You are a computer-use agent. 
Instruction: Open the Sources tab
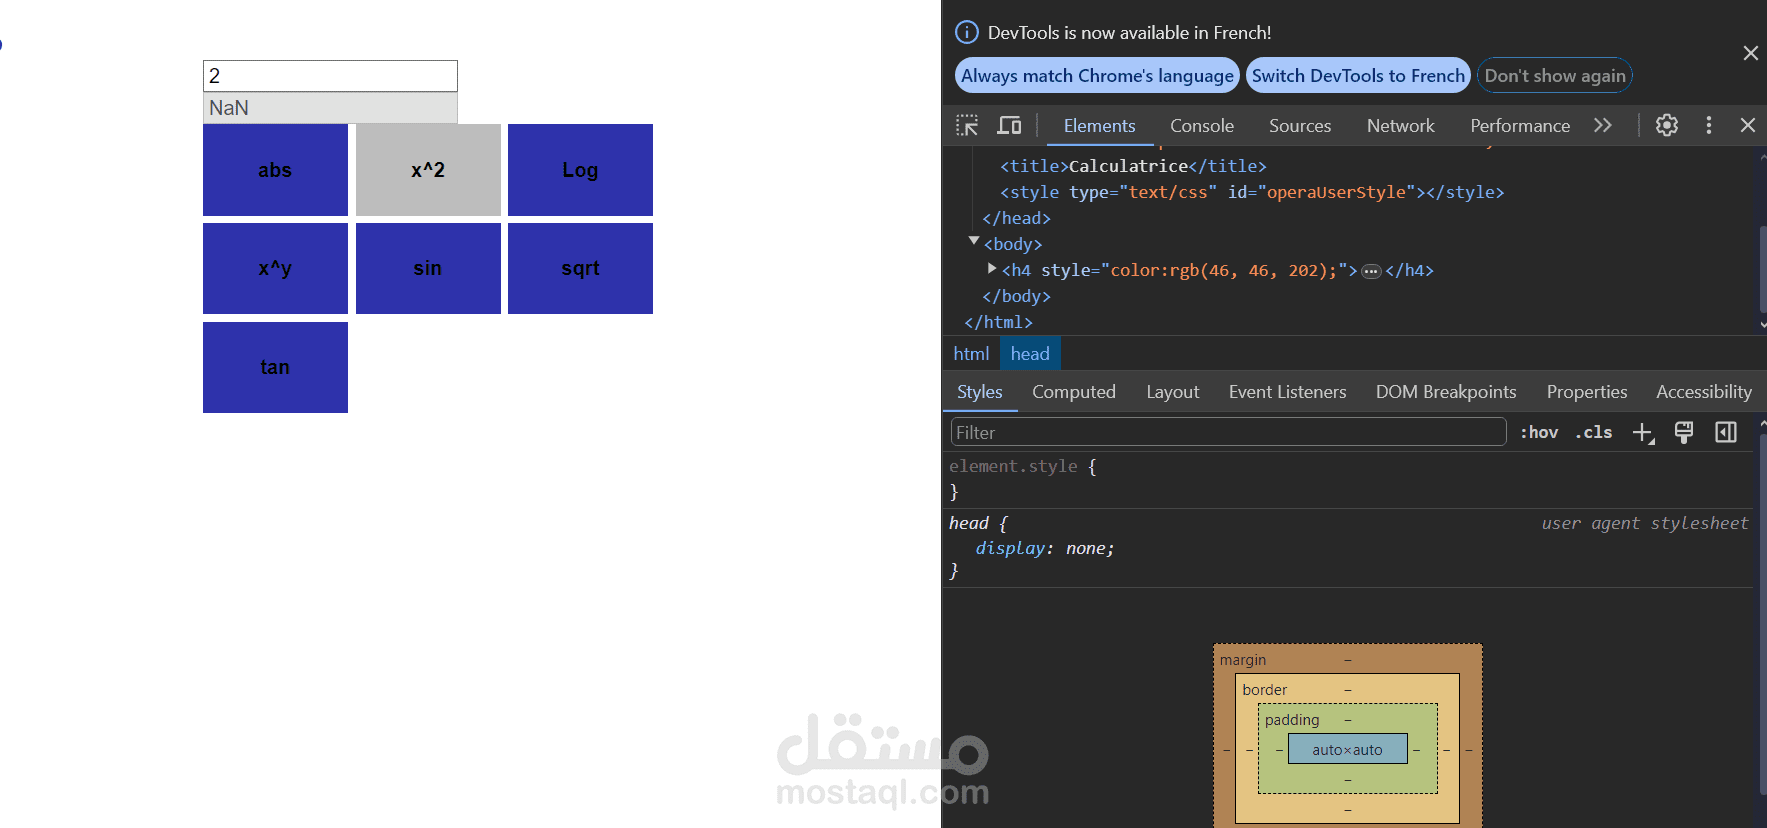pyautogui.click(x=1300, y=126)
